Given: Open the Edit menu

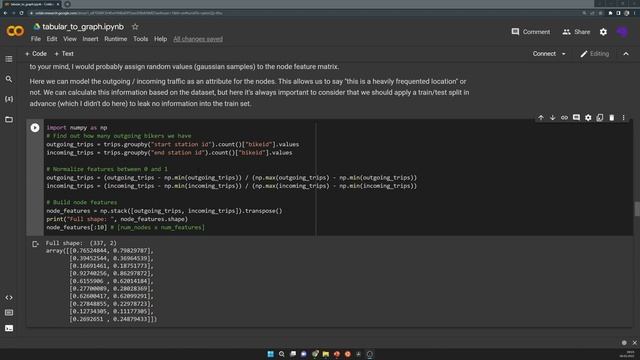Looking at the screenshot, I should click(52, 39).
